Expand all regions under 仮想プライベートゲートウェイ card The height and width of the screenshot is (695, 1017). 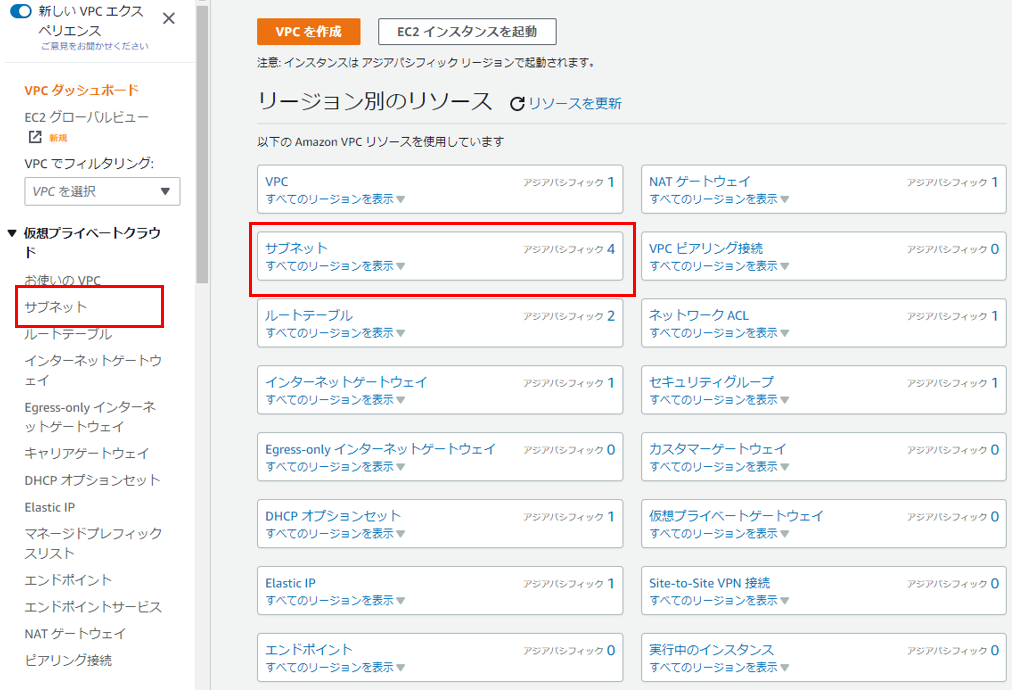[719, 534]
